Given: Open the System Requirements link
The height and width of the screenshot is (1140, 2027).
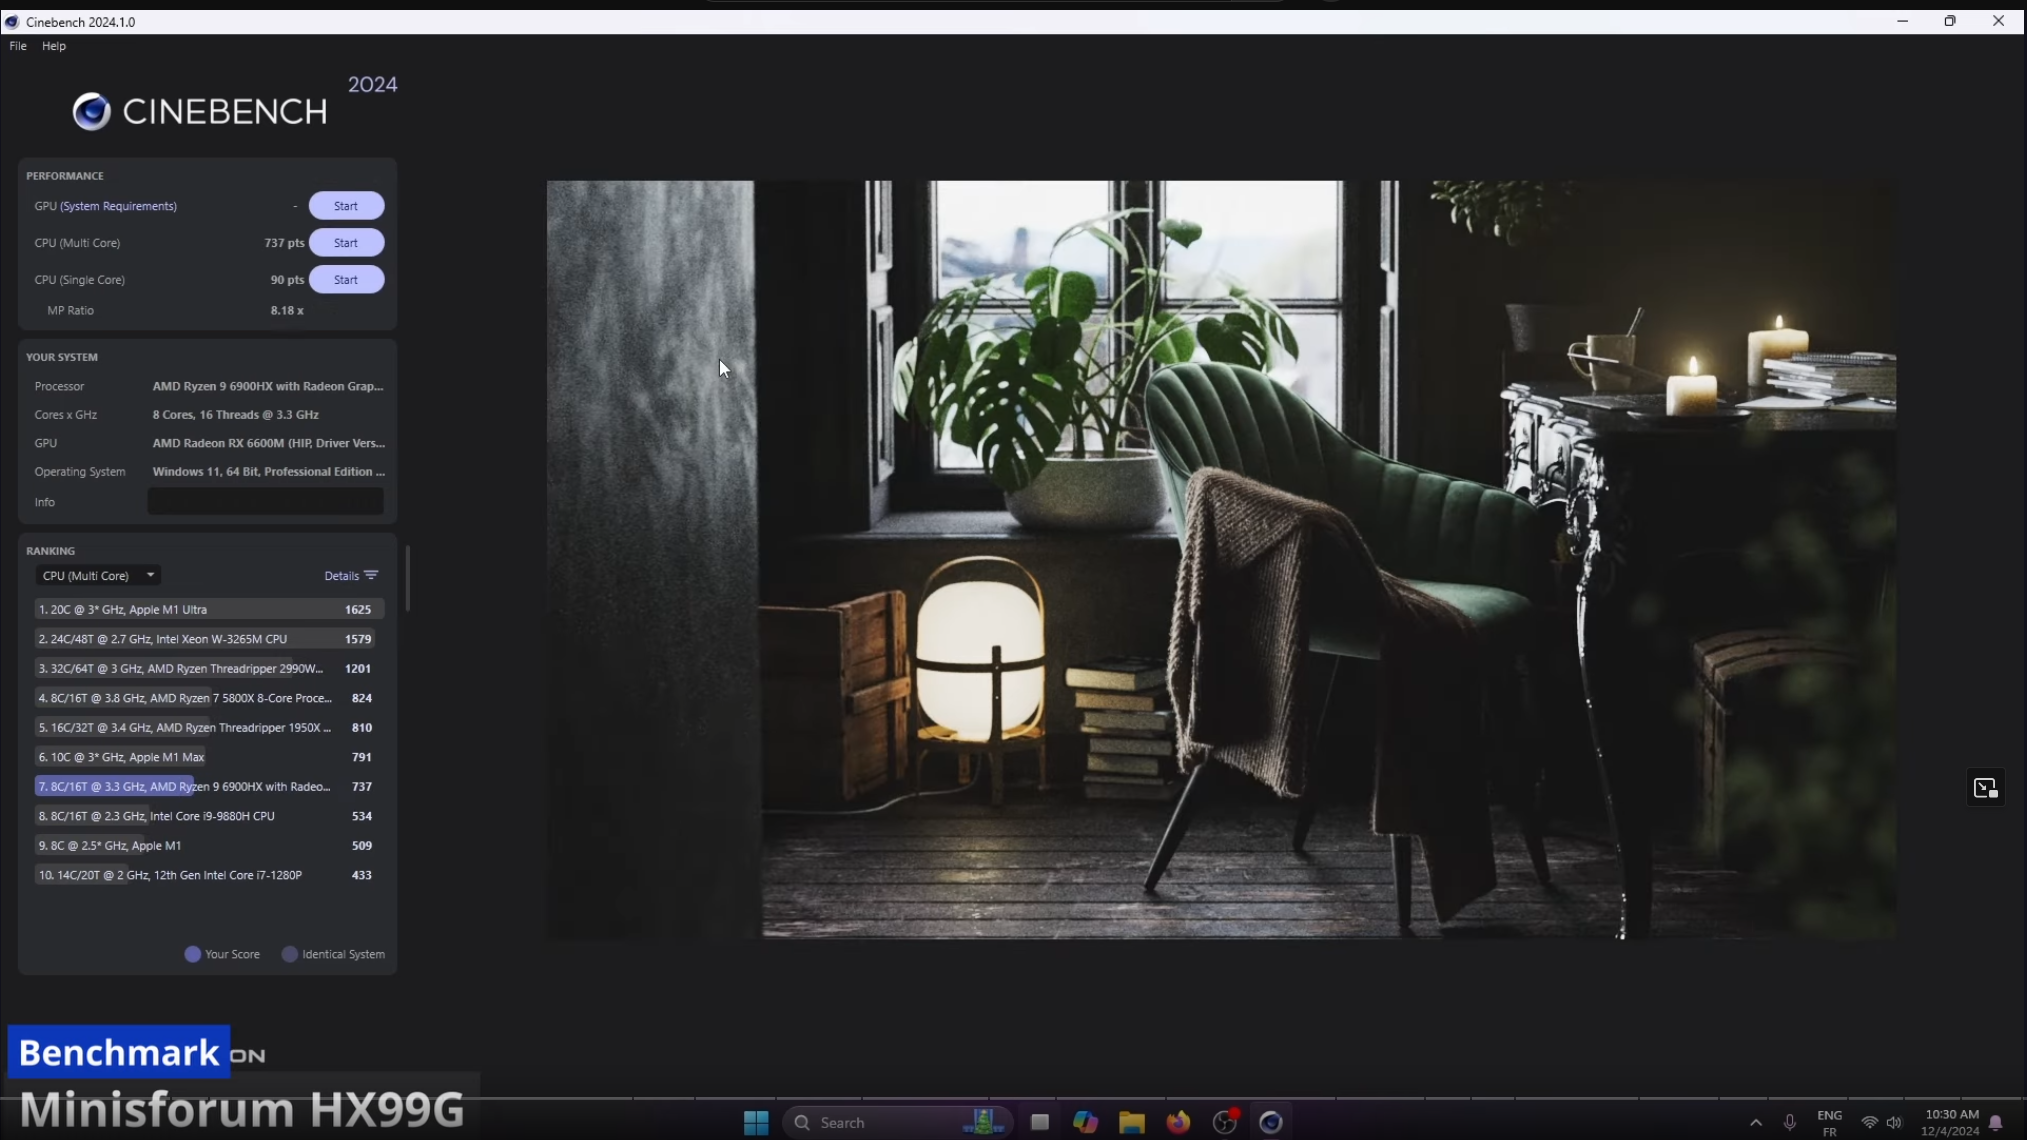Looking at the screenshot, I should coord(118,206).
